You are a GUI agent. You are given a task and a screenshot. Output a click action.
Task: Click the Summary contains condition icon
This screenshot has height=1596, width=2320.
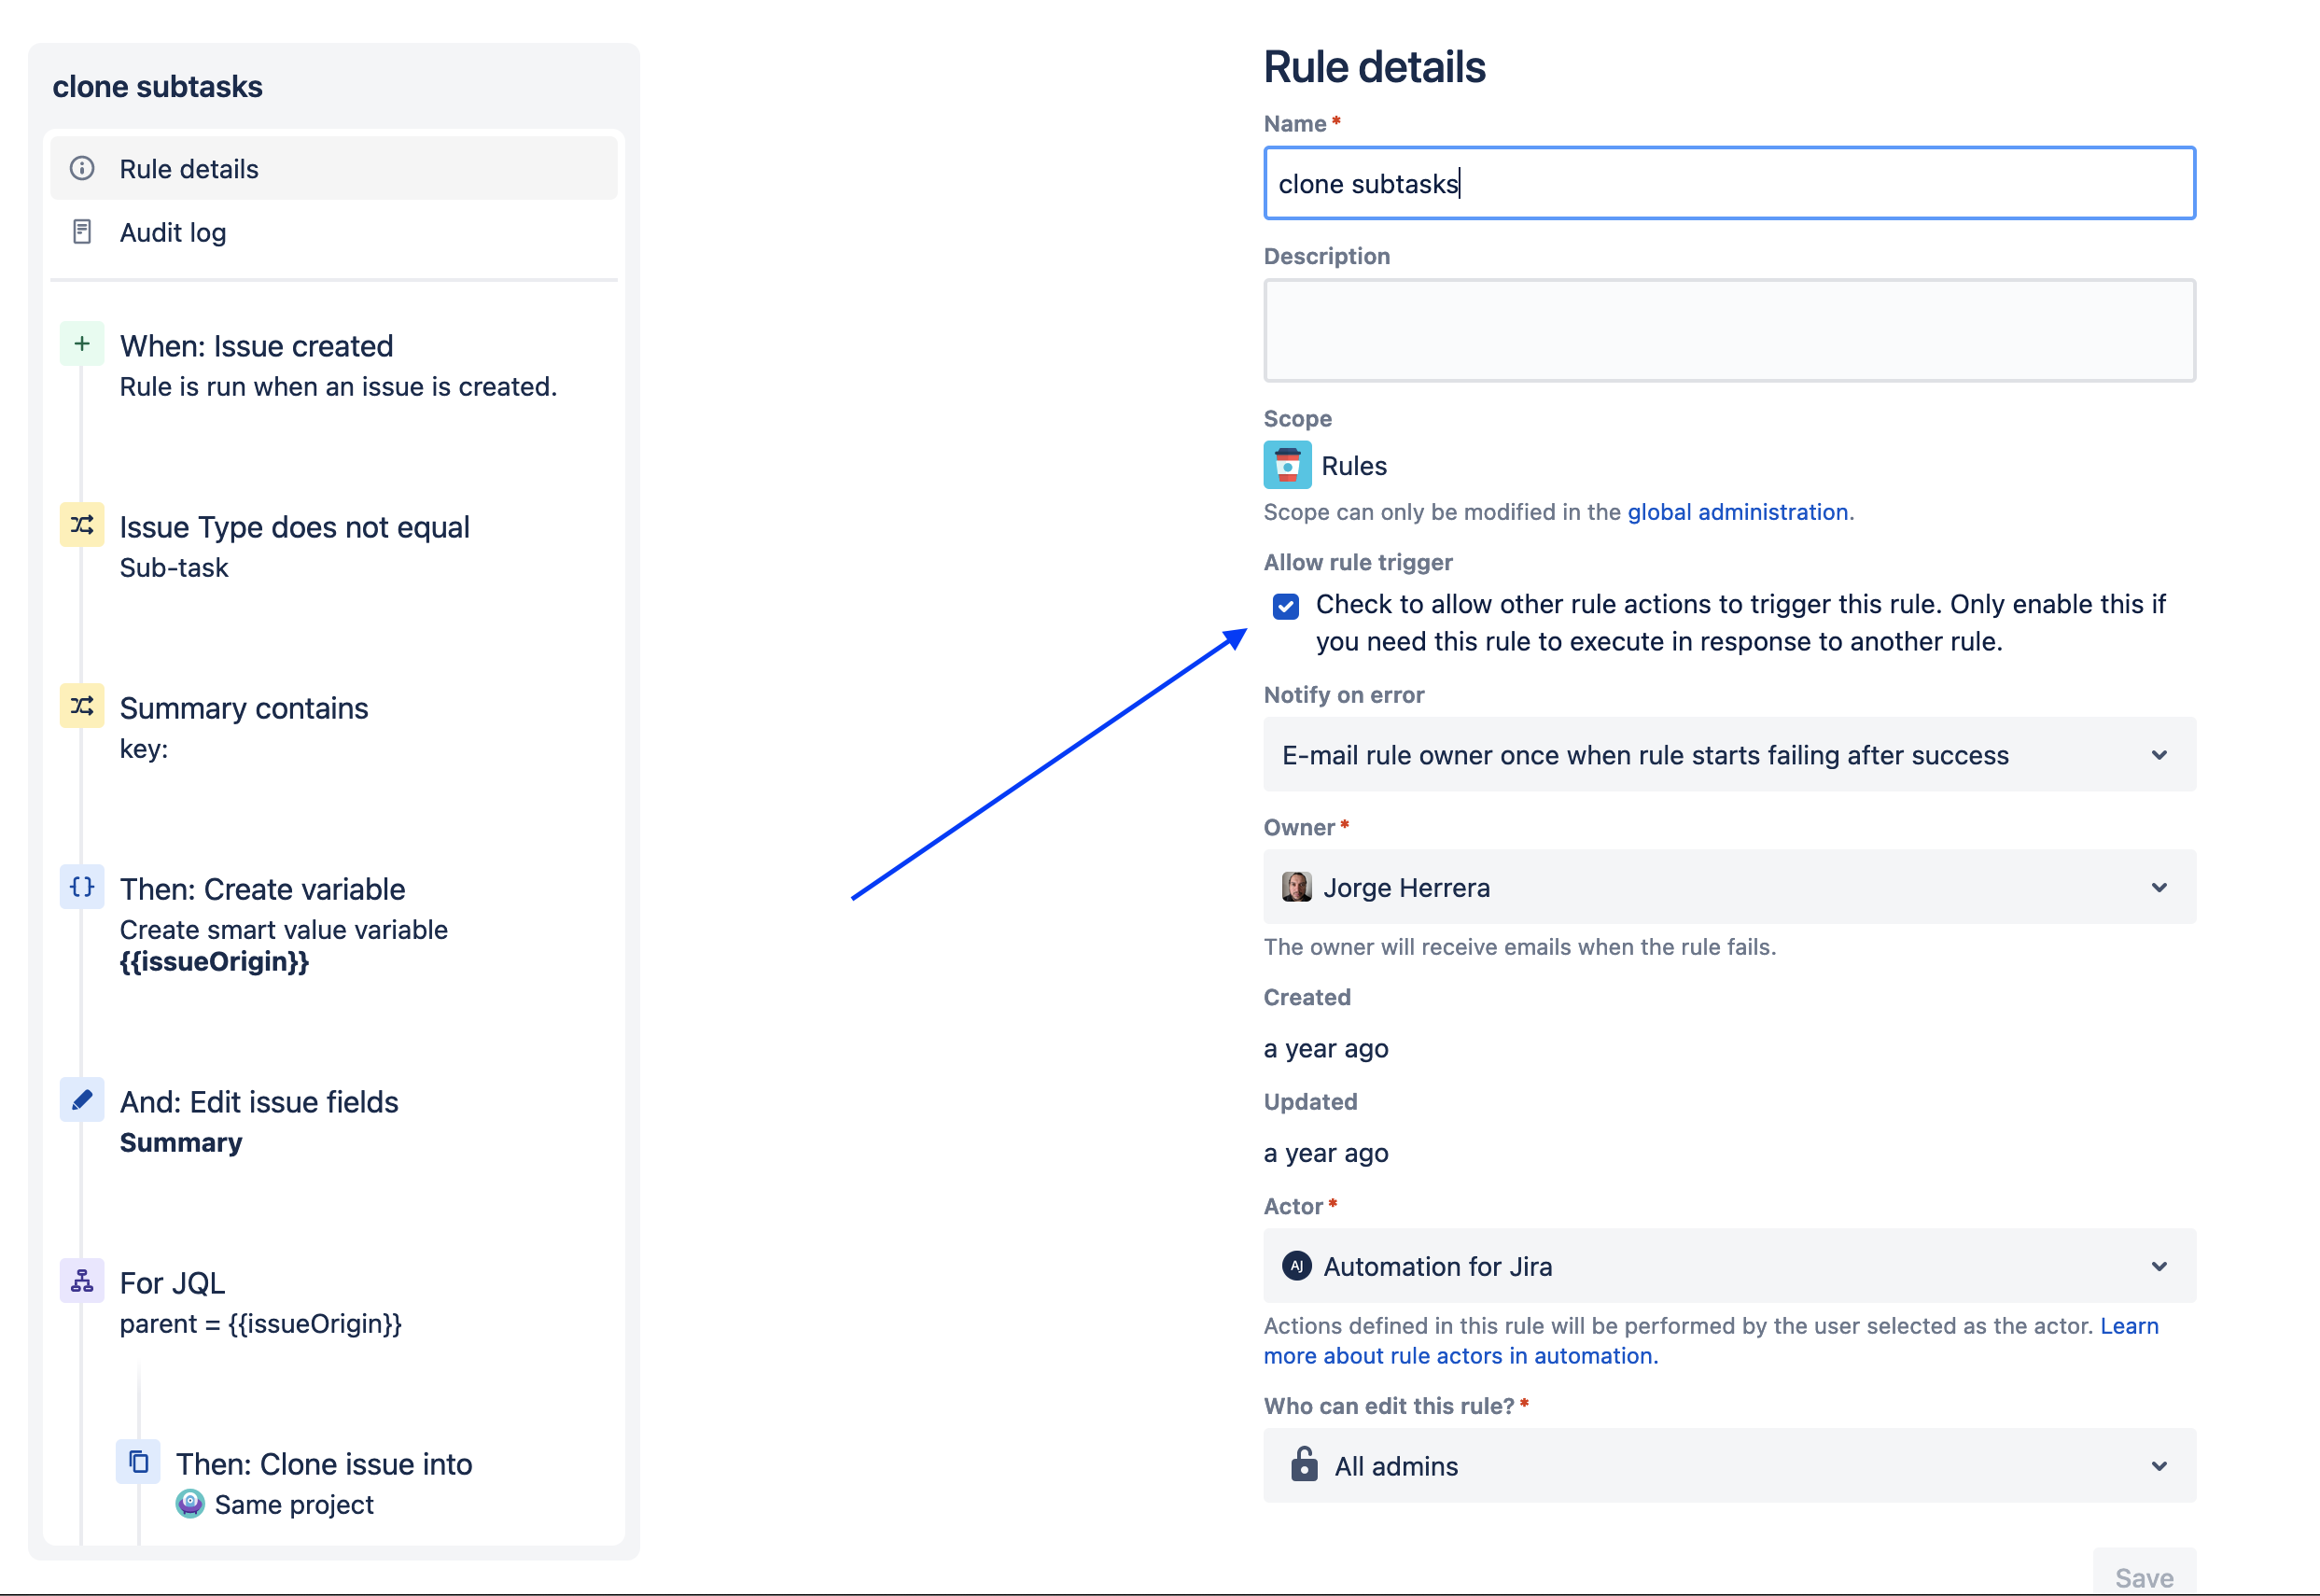pyautogui.click(x=81, y=706)
